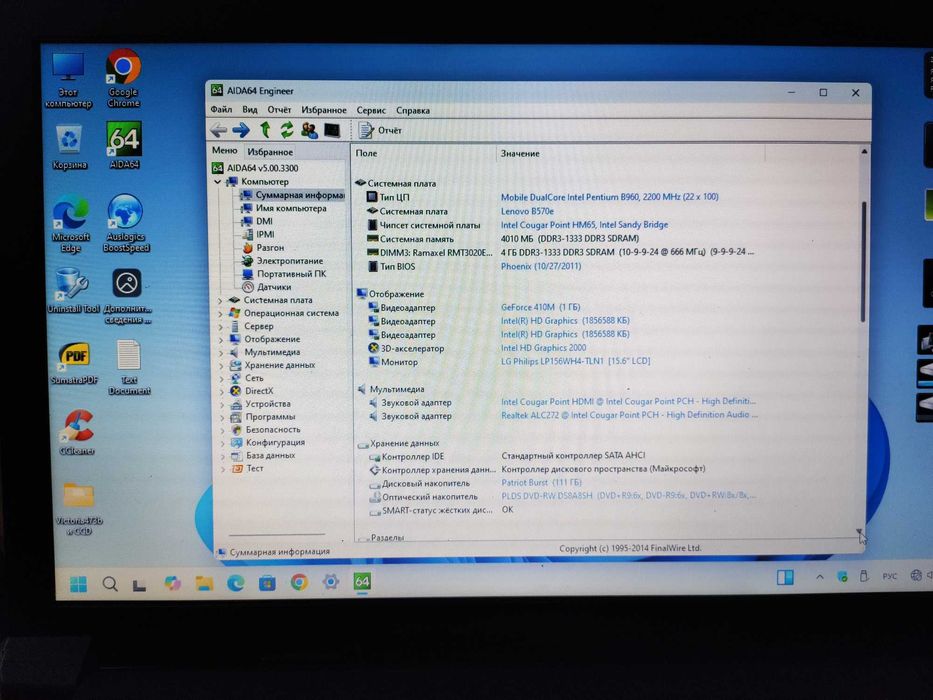
Task: Open the Windows Start button
Action: (78, 584)
